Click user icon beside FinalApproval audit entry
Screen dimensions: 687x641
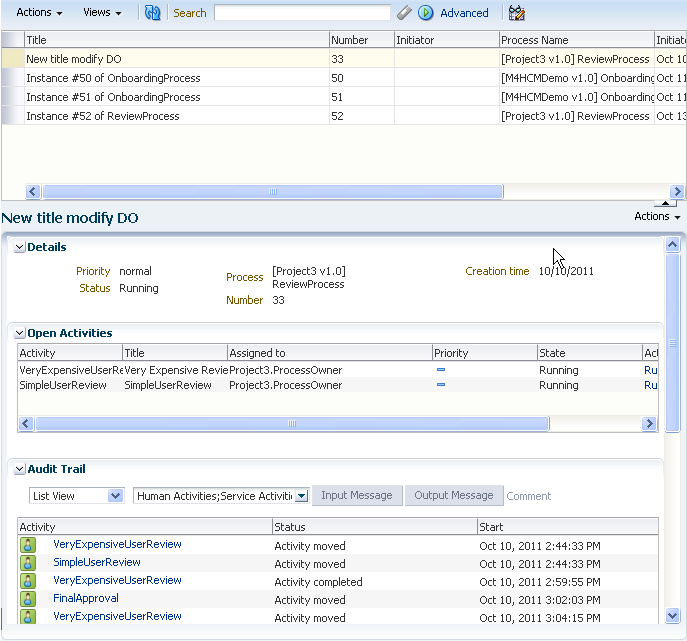28,599
